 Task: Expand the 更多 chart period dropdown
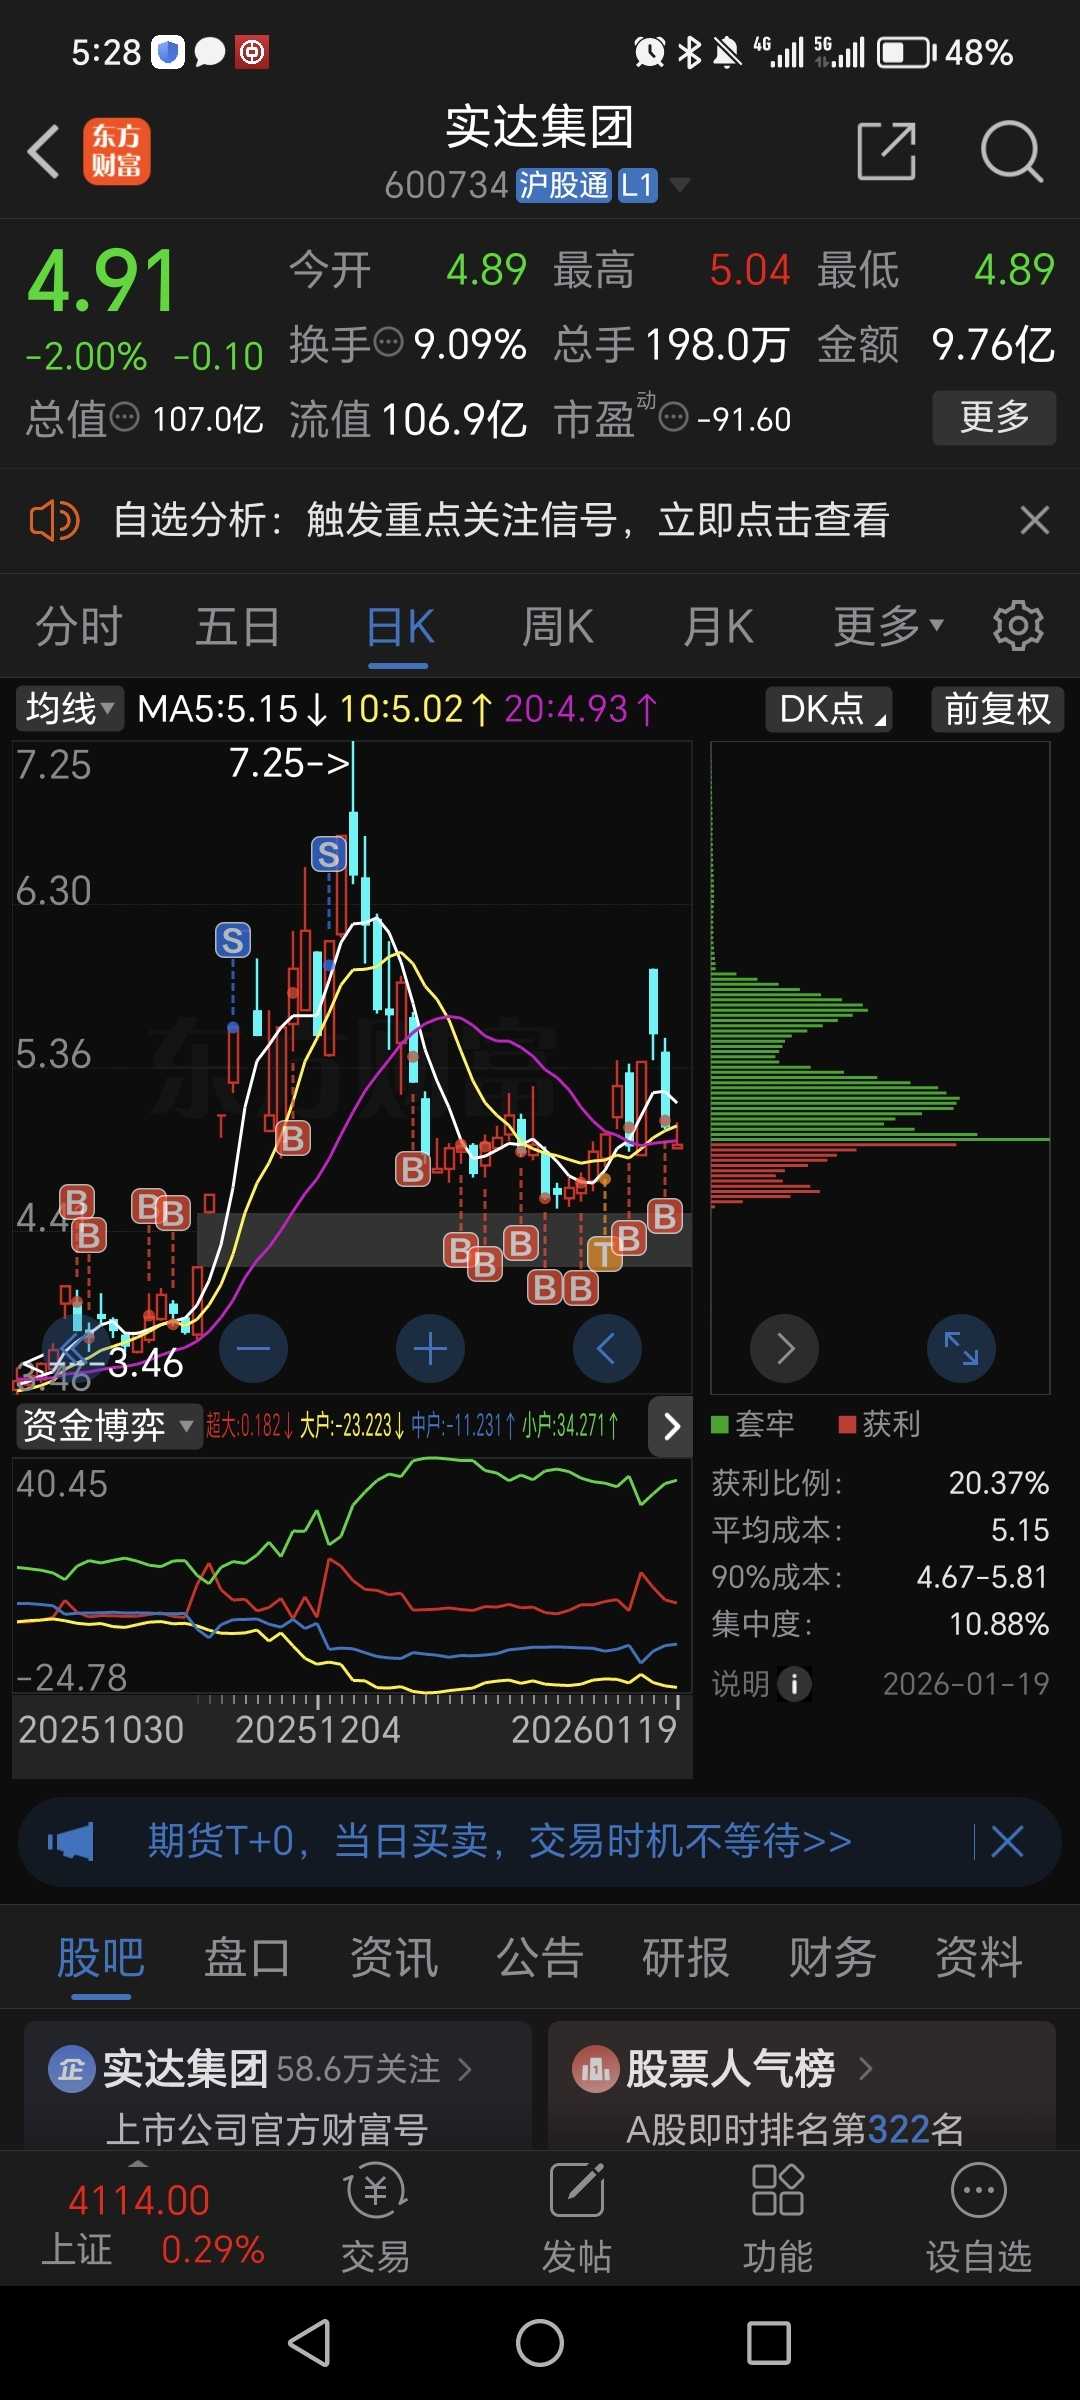888,627
